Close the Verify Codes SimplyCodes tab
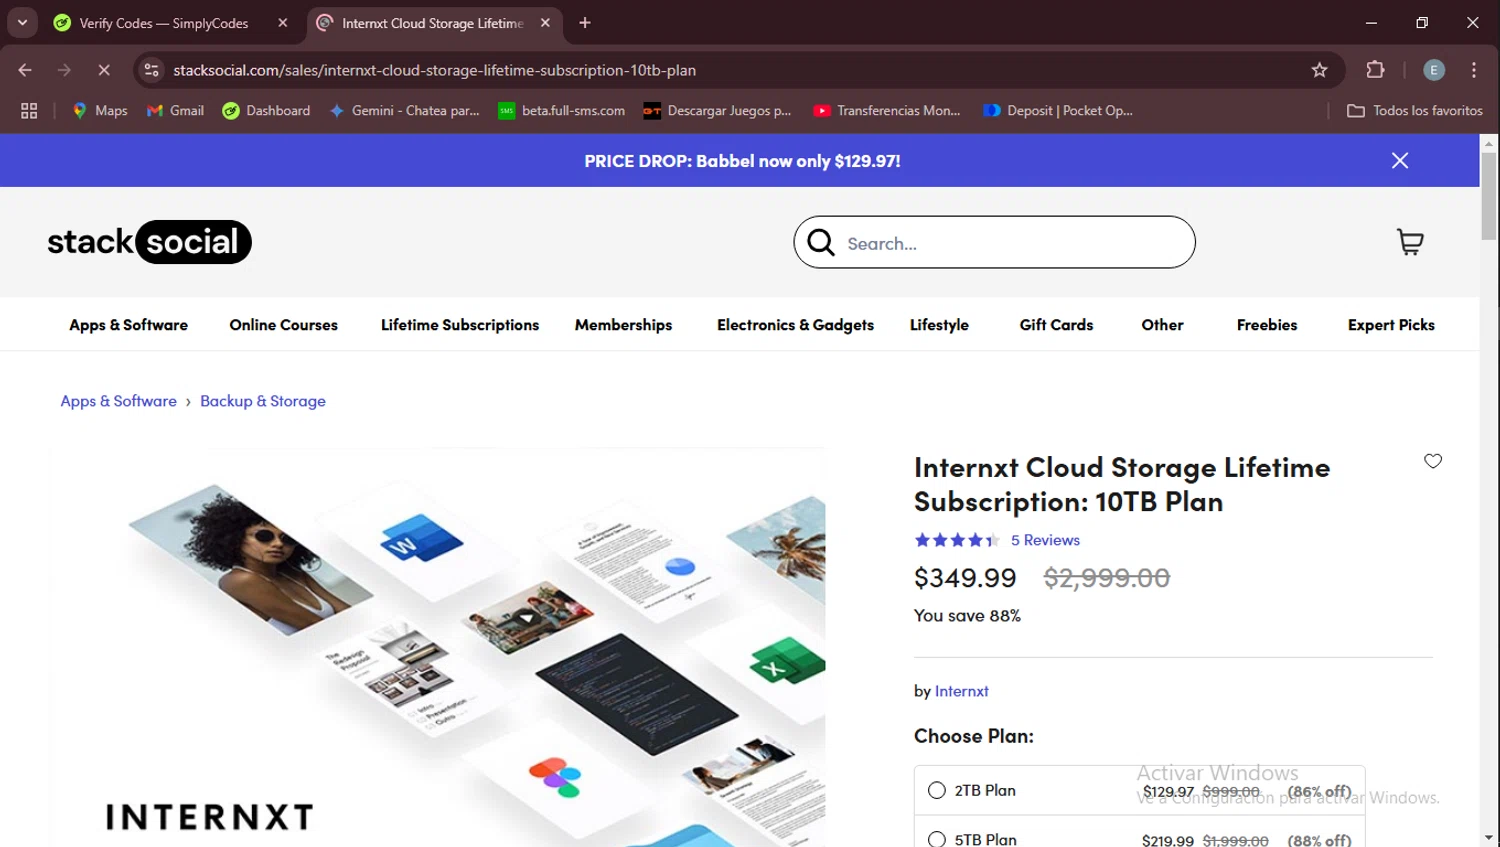Viewport: 1500px width, 847px height. (x=283, y=23)
